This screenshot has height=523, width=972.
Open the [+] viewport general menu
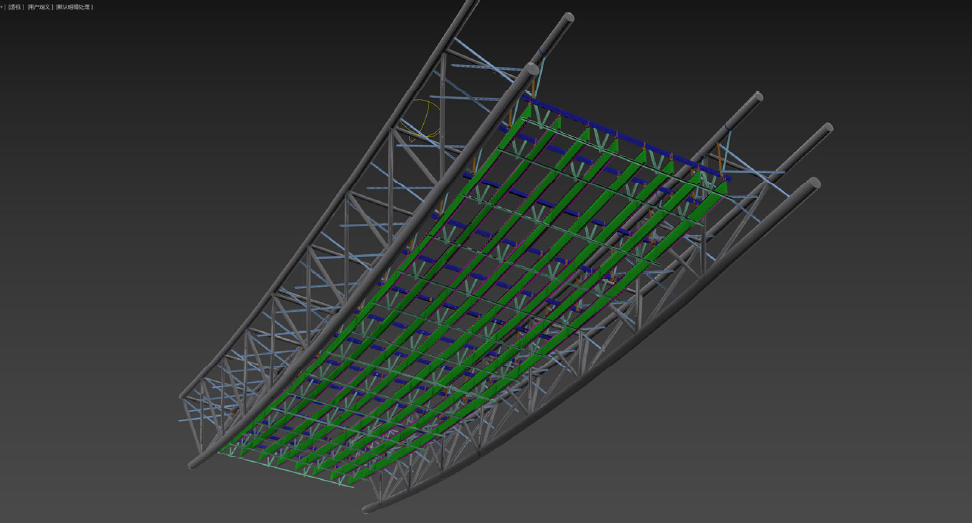pyautogui.click(x=3, y=7)
